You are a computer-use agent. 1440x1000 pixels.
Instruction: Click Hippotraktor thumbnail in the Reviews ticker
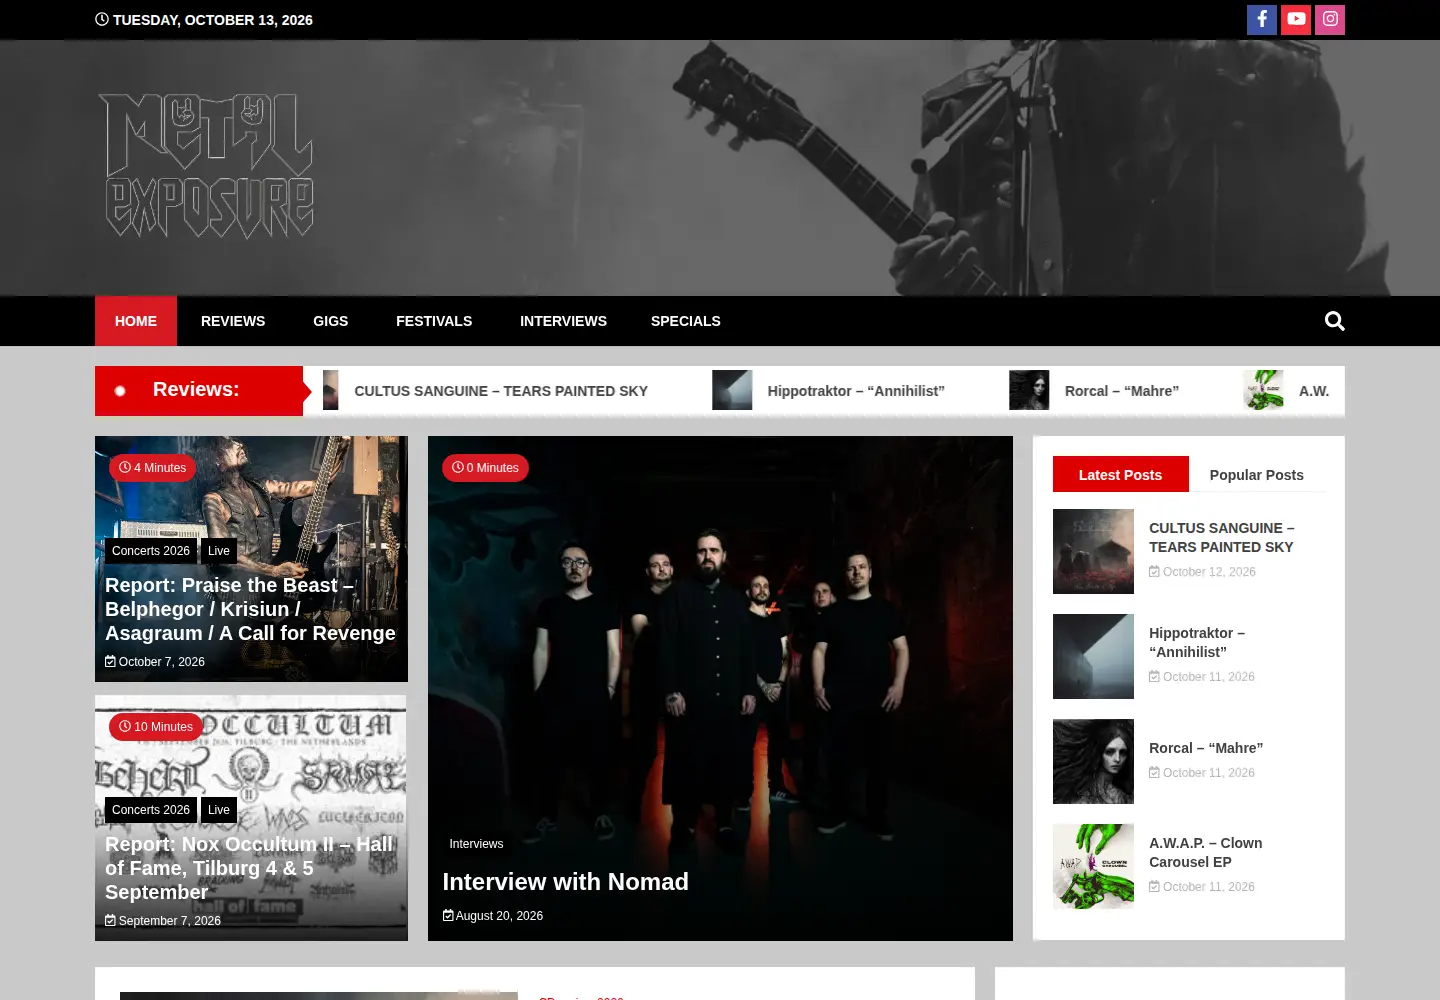[x=732, y=390]
